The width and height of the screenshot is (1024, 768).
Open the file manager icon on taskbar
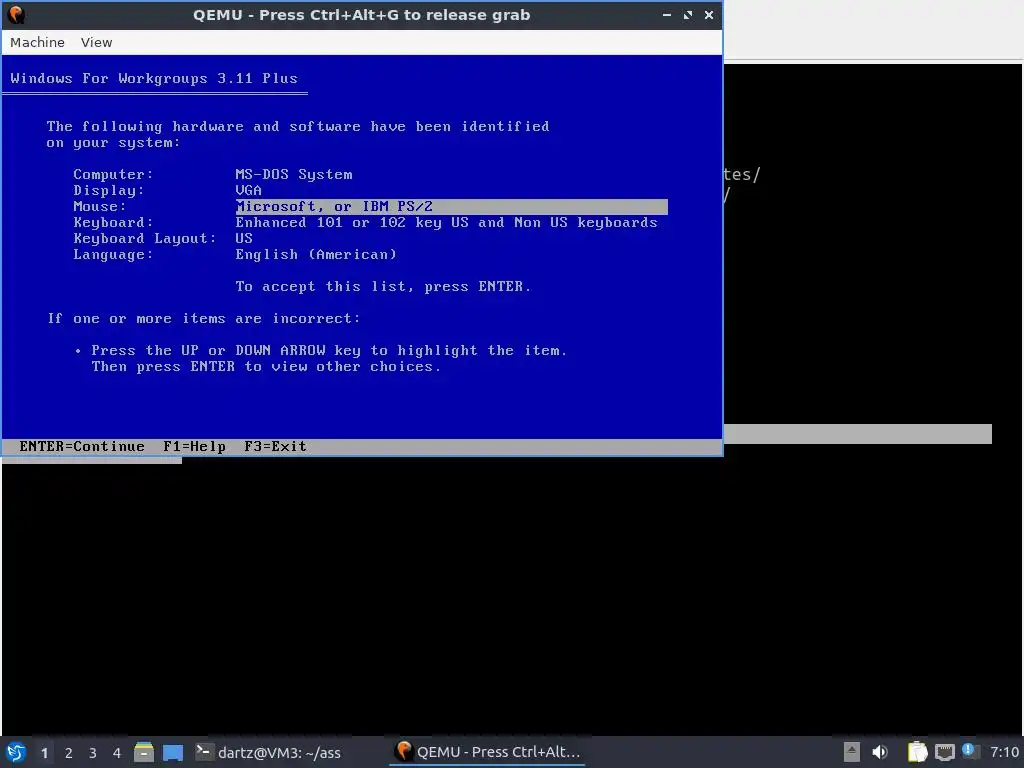tap(144, 752)
